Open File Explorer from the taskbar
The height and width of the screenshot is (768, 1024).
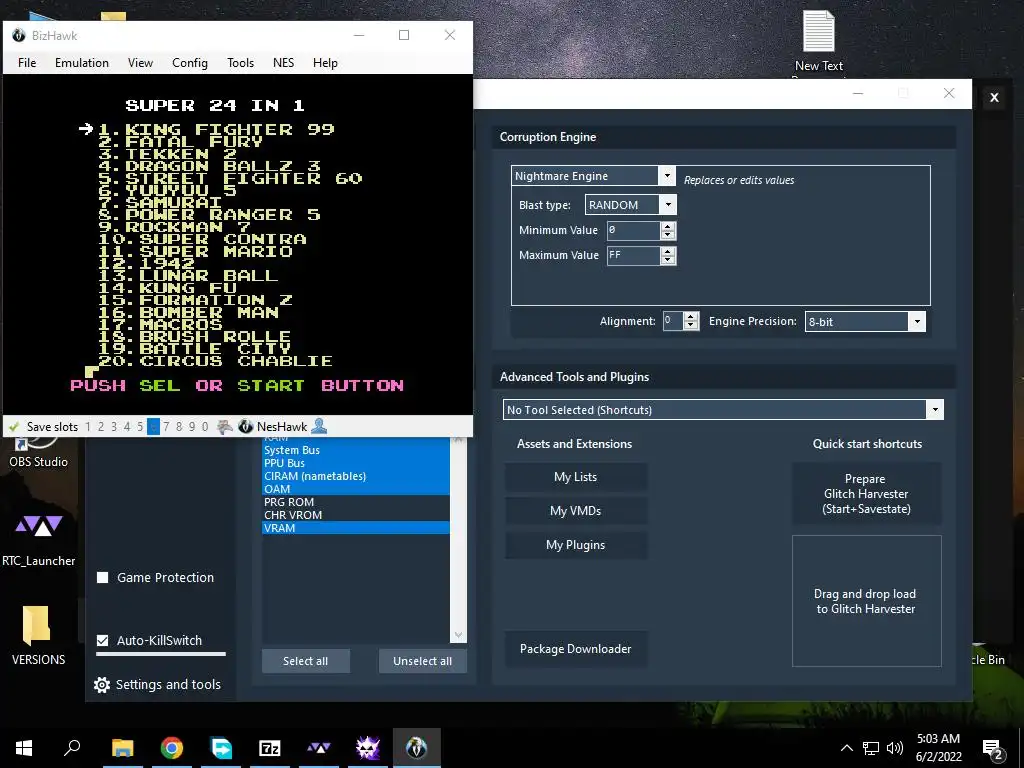click(x=122, y=748)
